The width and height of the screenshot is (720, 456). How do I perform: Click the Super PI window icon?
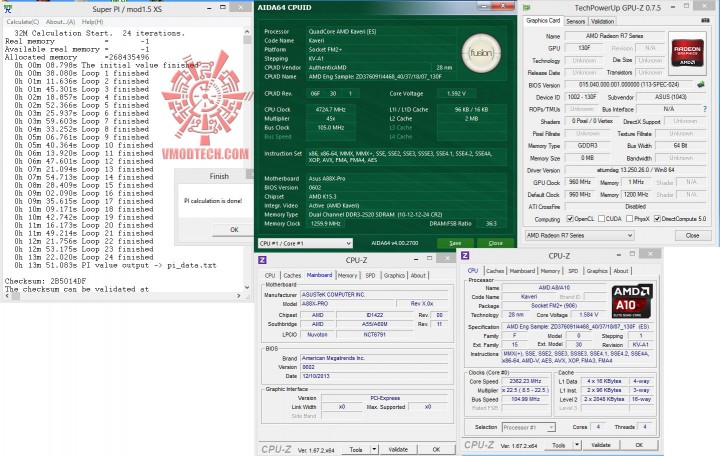tap(8, 8)
